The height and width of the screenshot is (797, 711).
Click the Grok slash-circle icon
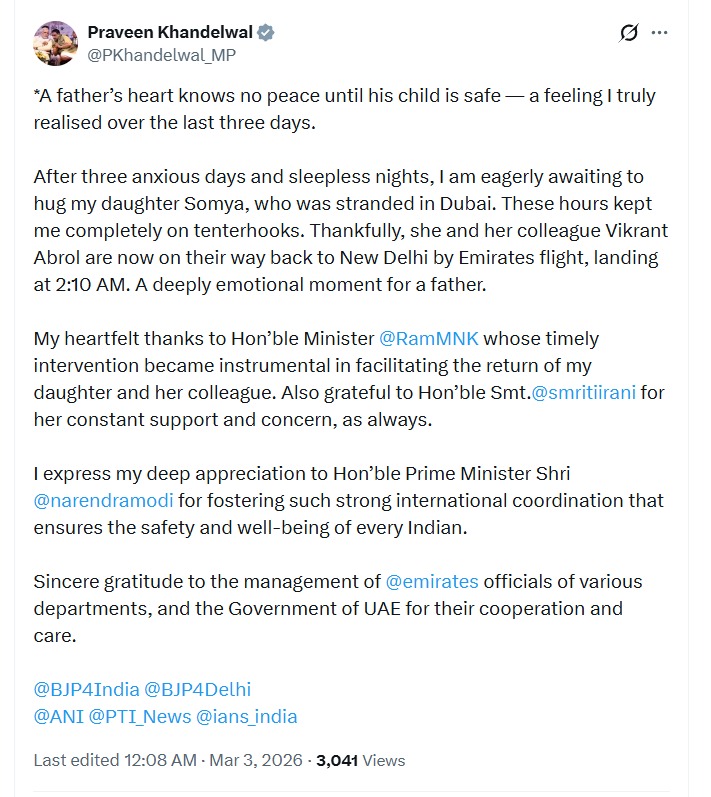(628, 33)
